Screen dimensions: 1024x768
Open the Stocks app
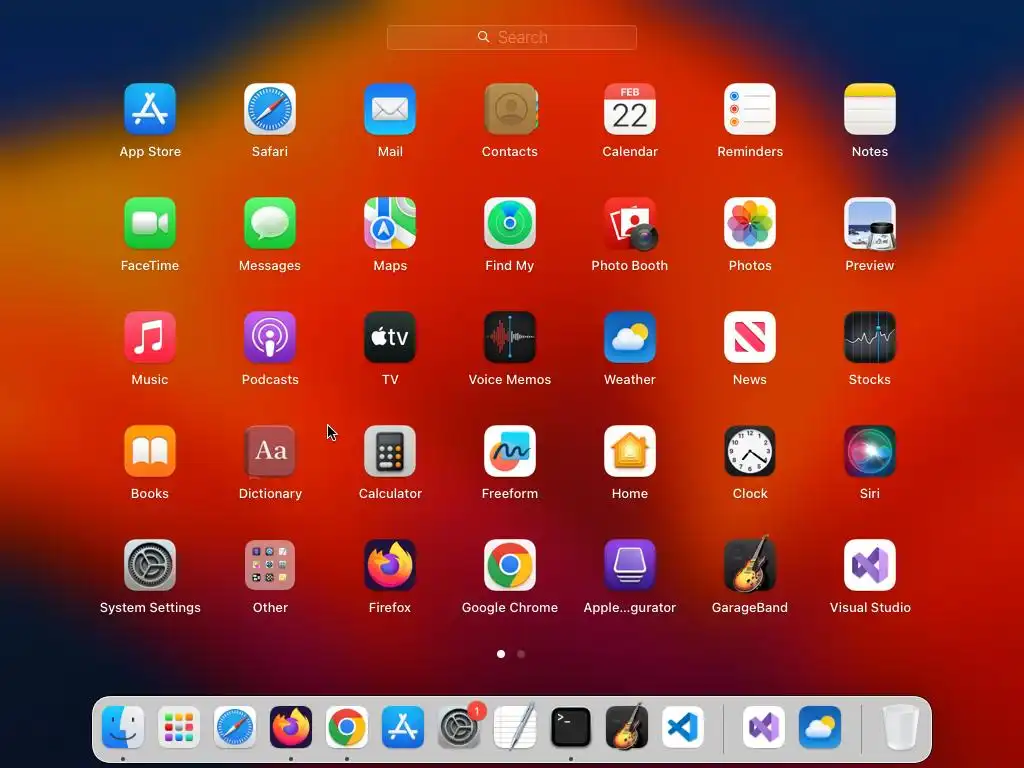click(870, 337)
